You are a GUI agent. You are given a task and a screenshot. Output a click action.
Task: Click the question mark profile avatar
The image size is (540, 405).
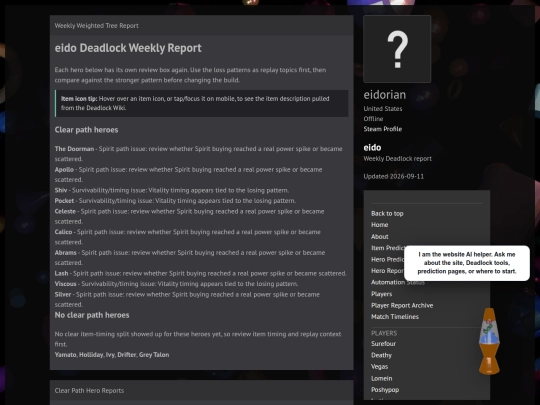click(x=397, y=49)
